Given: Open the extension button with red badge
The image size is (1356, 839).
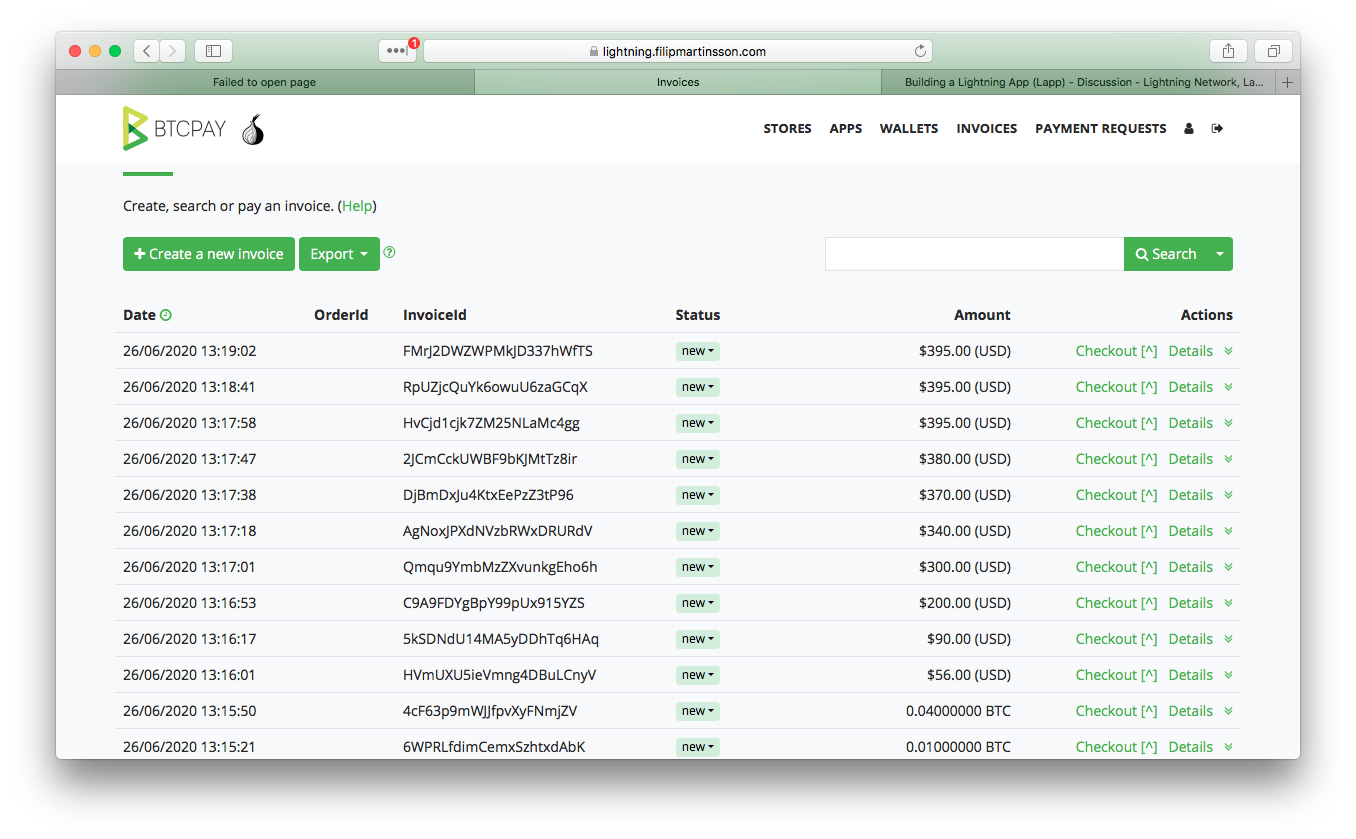Looking at the screenshot, I should click(x=397, y=50).
